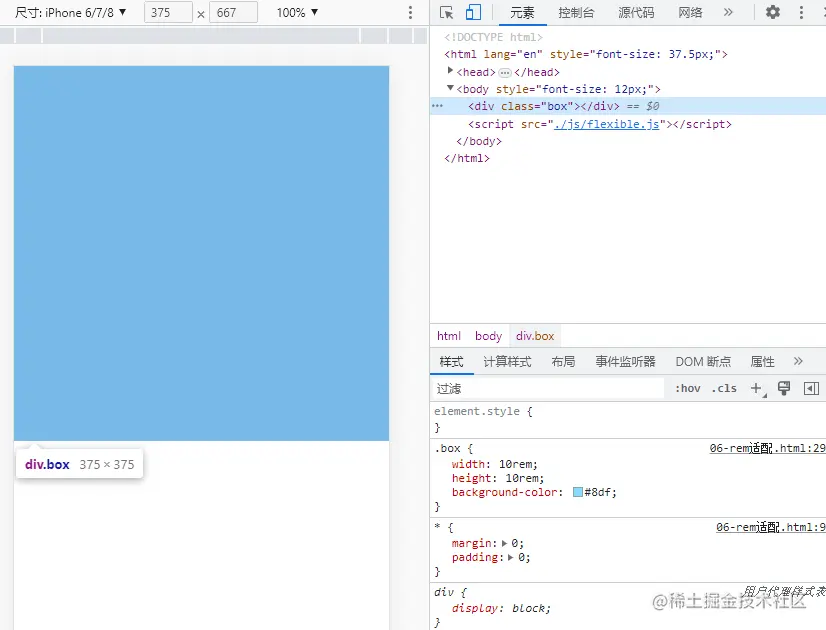
Task: Click the display: block declaration
Action: [x=501, y=608]
